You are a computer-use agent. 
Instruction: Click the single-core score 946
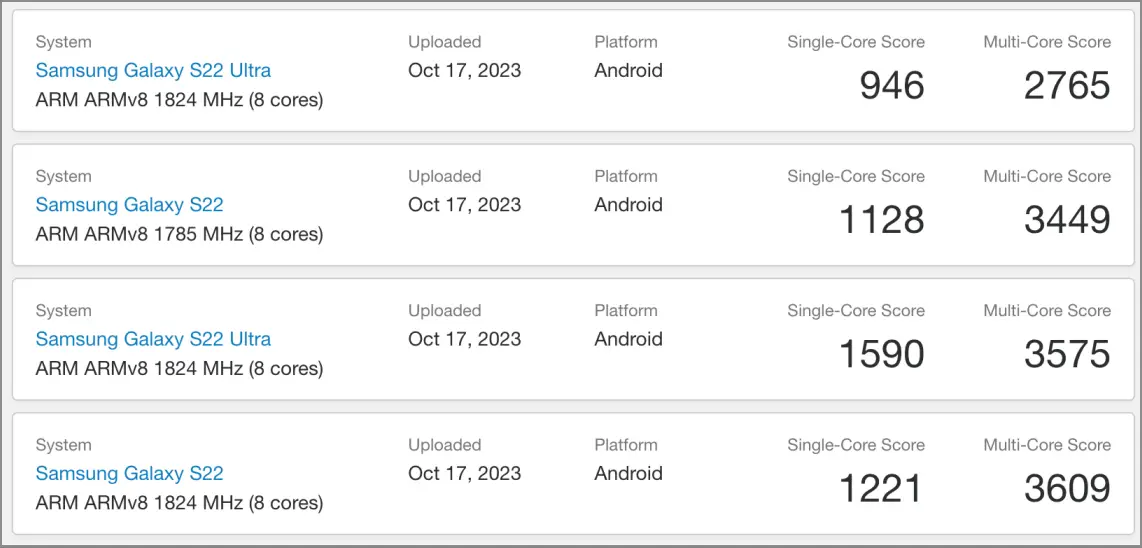891,86
